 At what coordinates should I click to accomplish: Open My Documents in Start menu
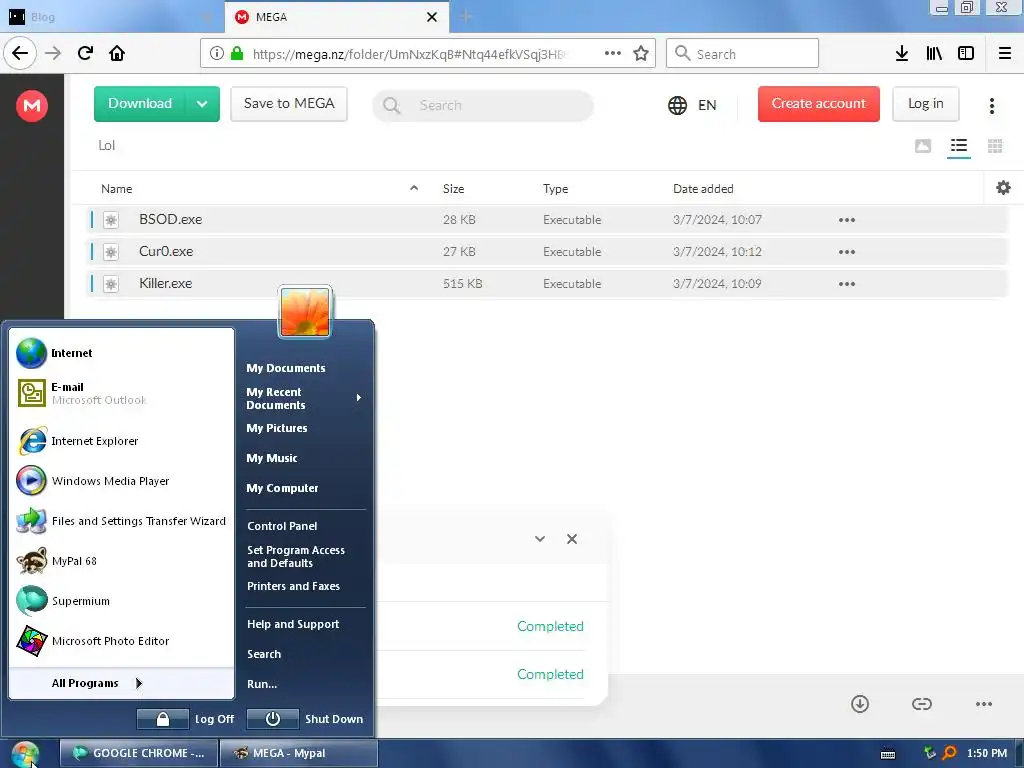click(285, 368)
